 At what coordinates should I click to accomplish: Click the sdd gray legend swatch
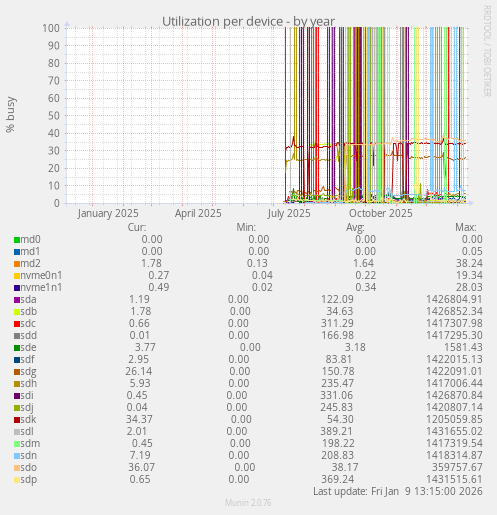pyautogui.click(x=17, y=336)
